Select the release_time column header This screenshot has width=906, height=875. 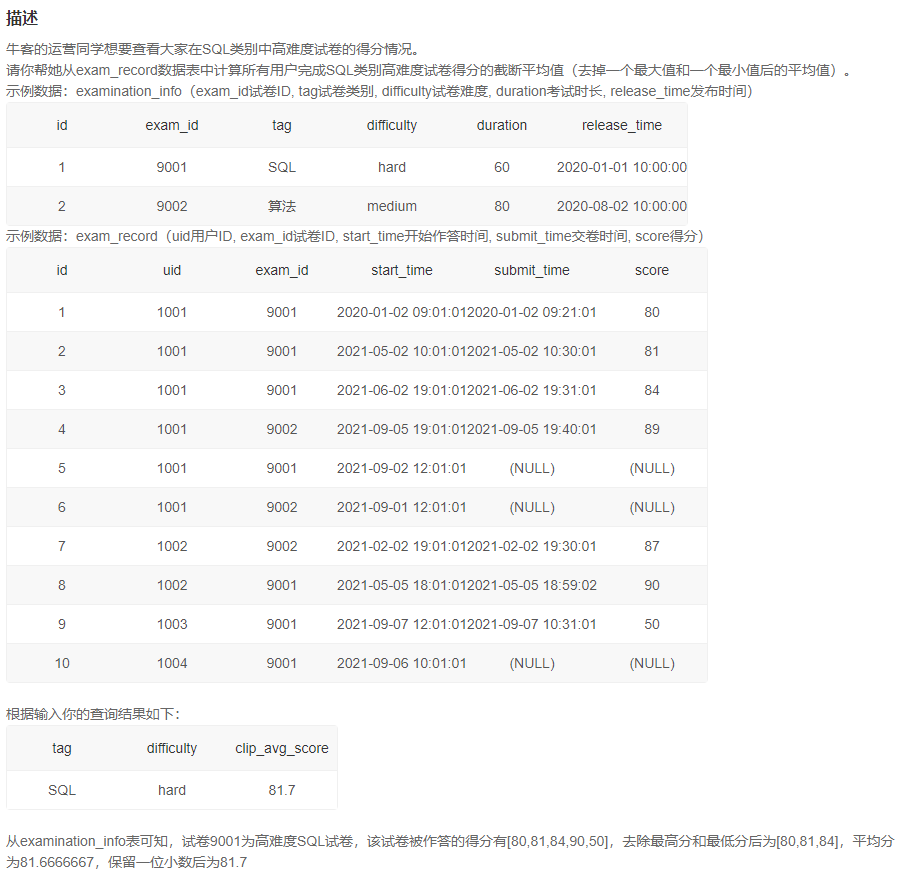(620, 125)
